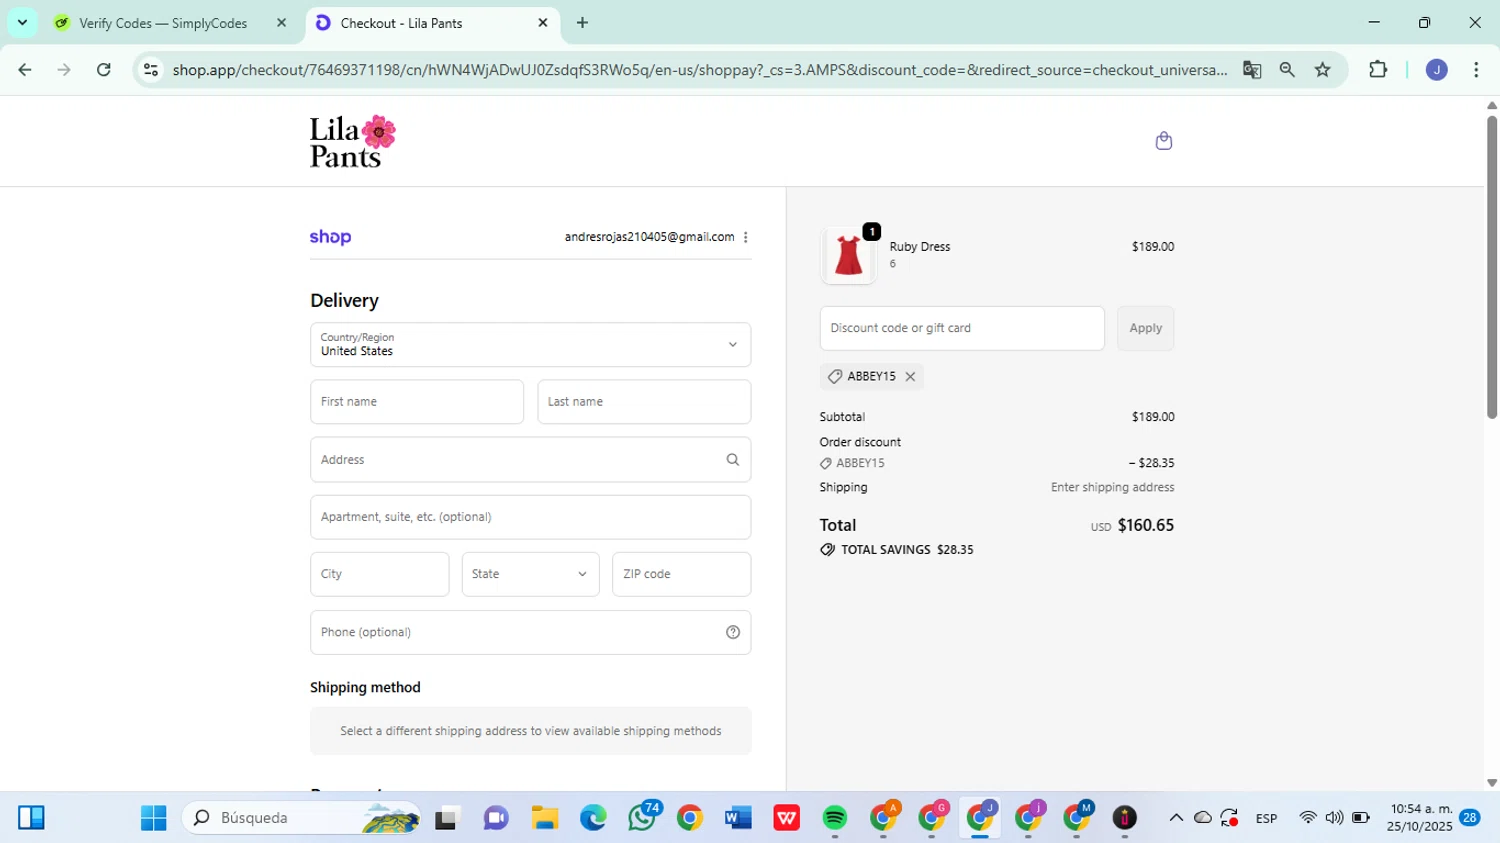The width and height of the screenshot is (1500, 843).
Task: Open the account options three-dot menu
Action: tap(746, 237)
